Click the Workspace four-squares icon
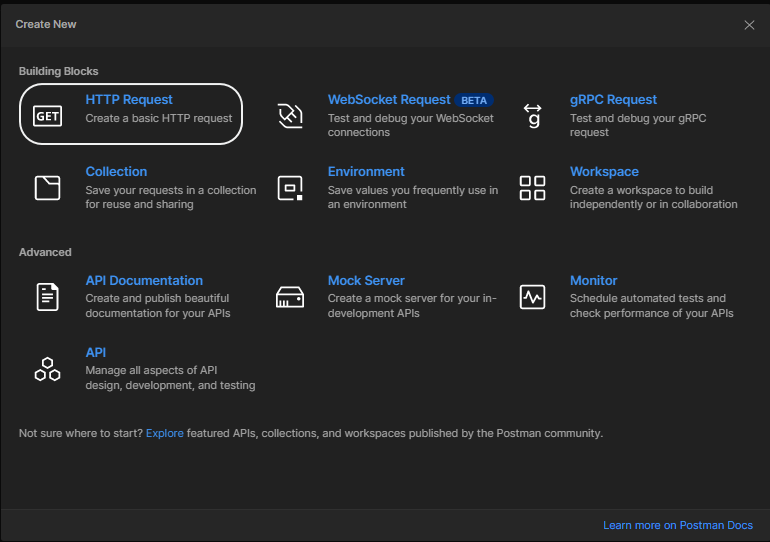Screen dimensions: 770x542 pyautogui.click(x=532, y=188)
